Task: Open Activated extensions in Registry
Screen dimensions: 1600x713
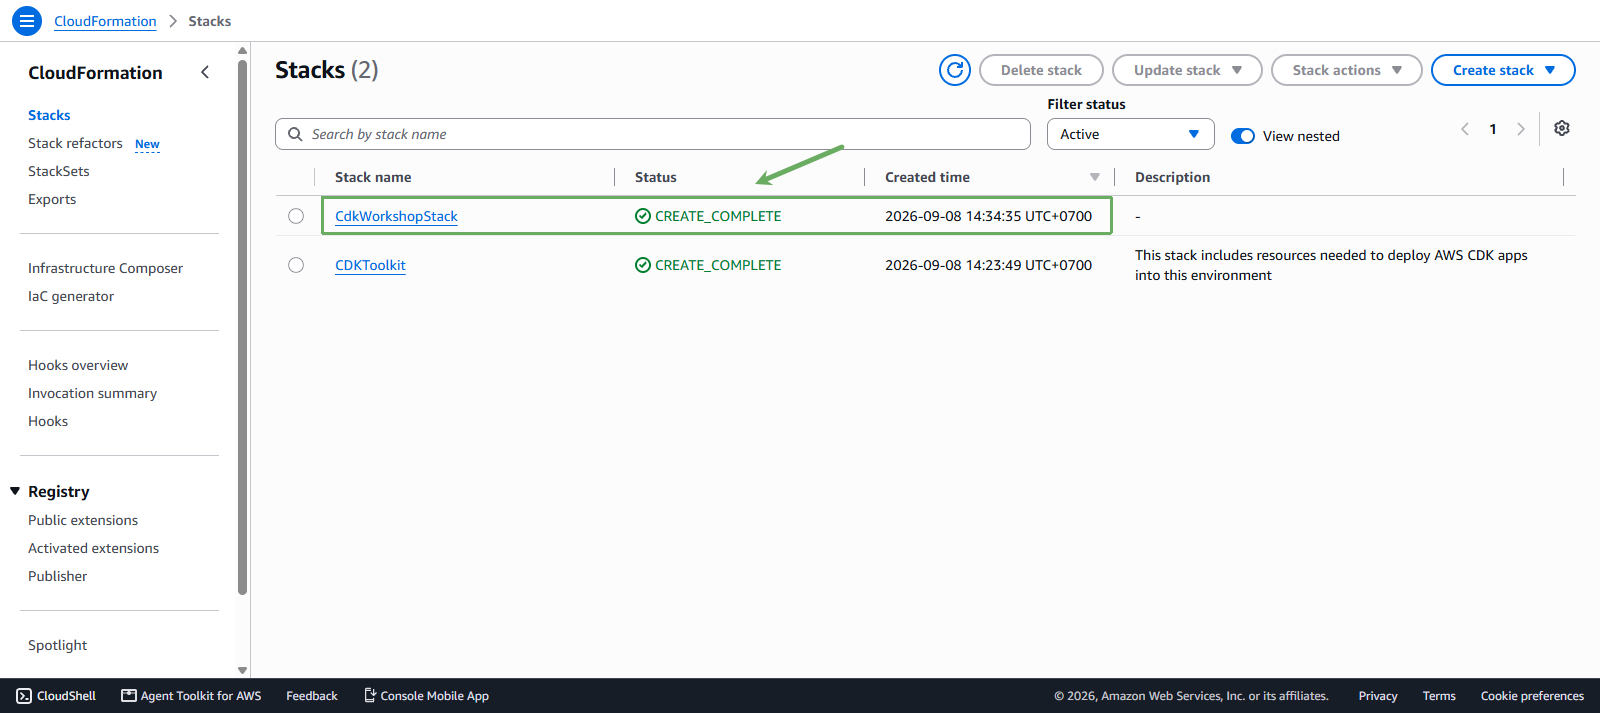Action: pos(93,548)
